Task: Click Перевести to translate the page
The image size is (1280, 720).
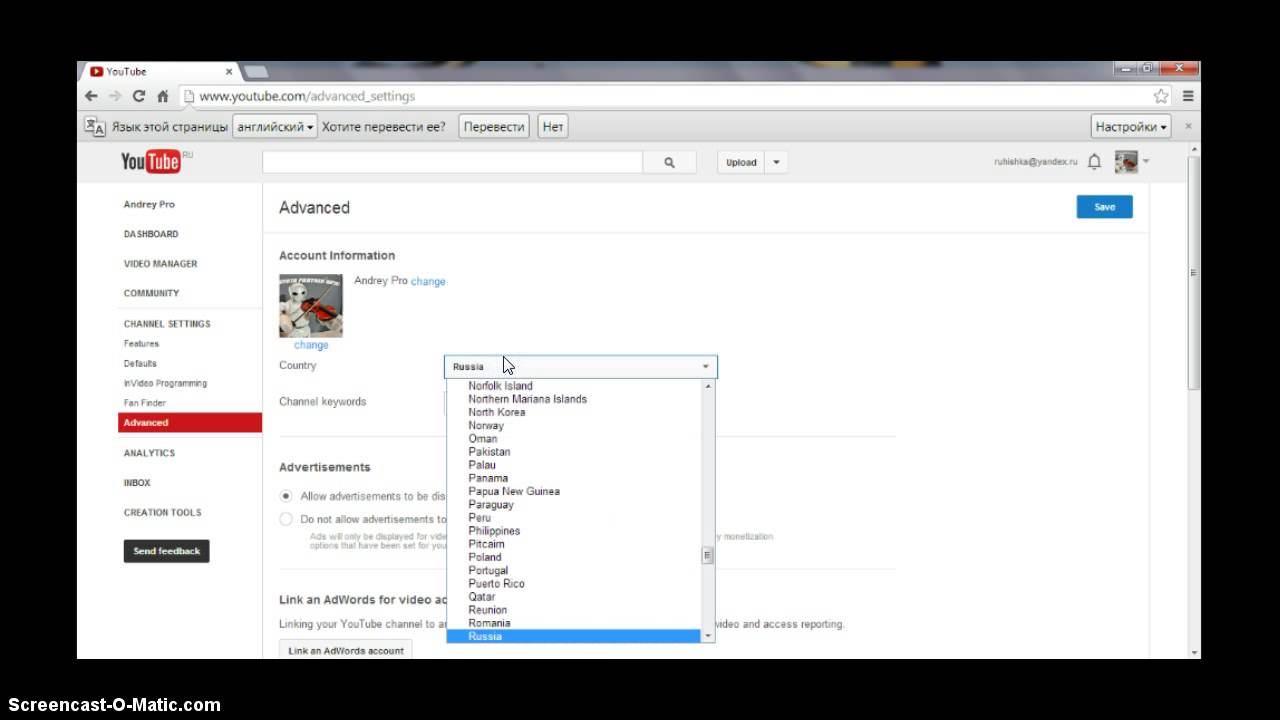Action: point(494,127)
